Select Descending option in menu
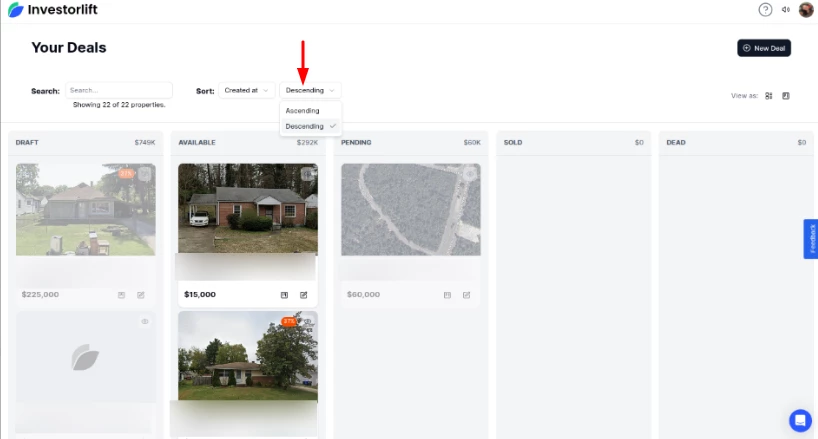Image resolution: width=818 pixels, height=439 pixels. click(310, 126)
